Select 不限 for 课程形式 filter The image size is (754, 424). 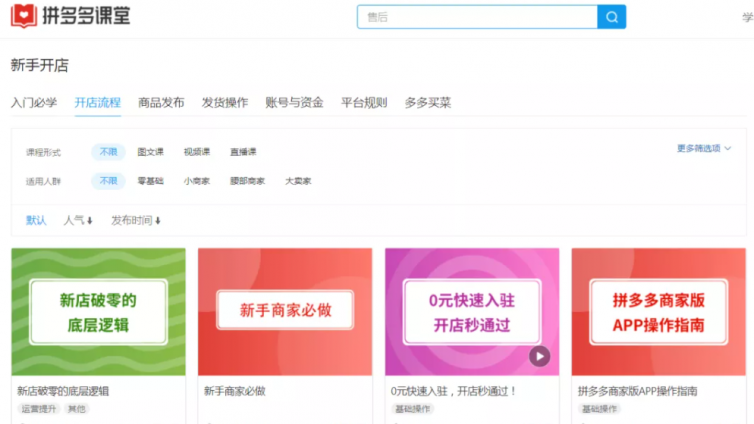coord(108,152)
